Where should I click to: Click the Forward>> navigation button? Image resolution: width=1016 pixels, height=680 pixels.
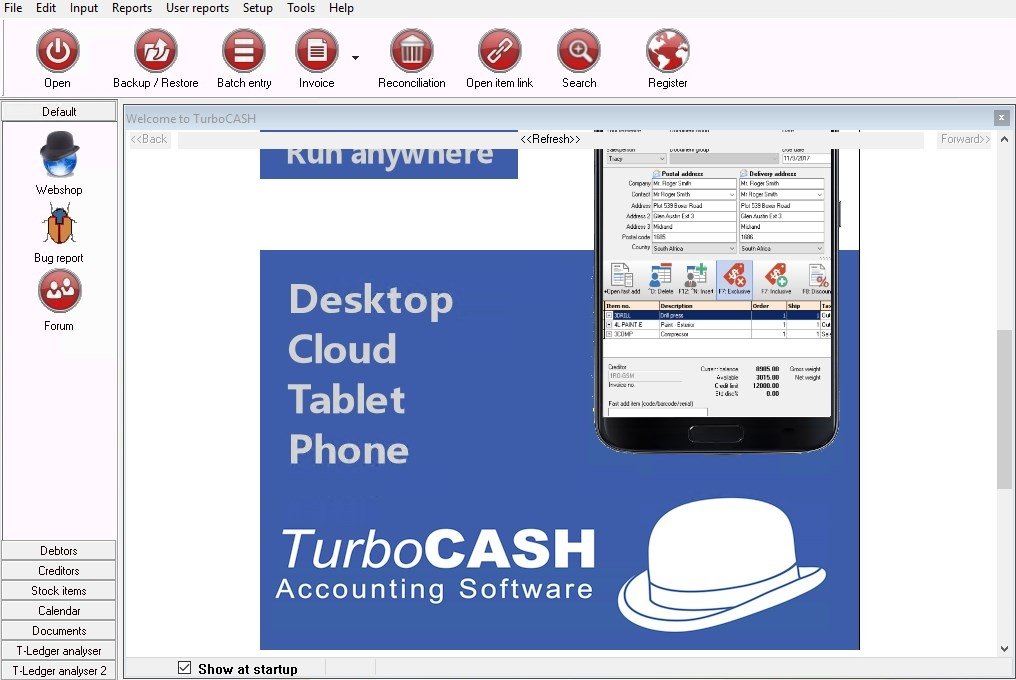point(965,139)
